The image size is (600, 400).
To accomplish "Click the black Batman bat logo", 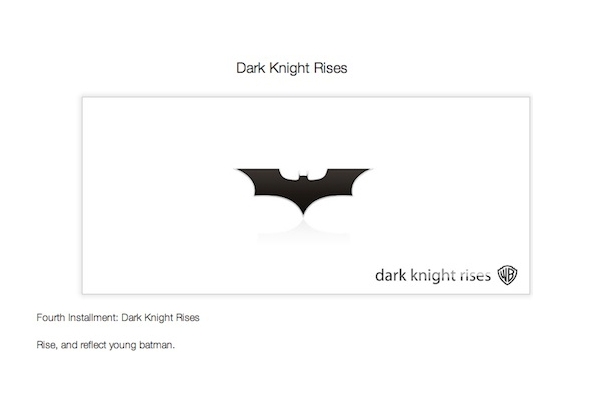I will 303,190.
